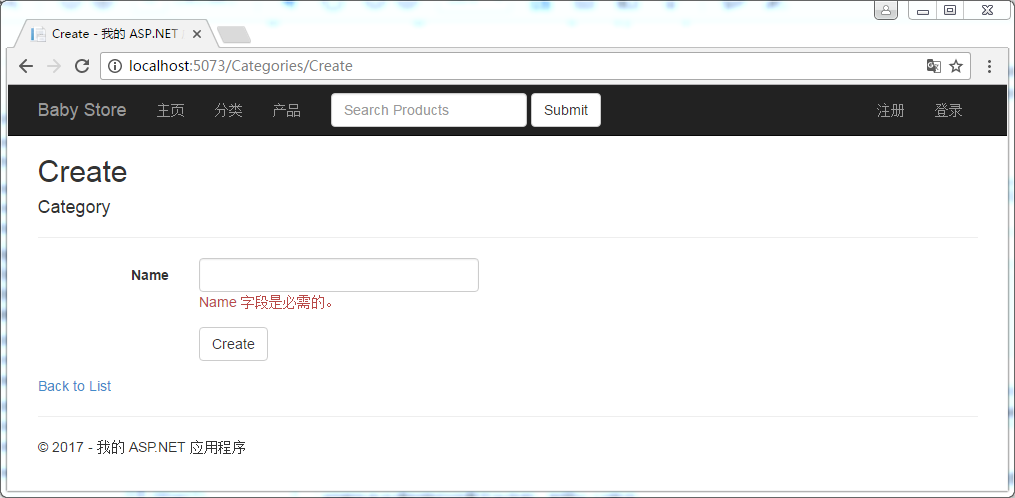The height and width of the screenshot is (498, 1015).
Task: Minimize the browser window
Action: pos(923,10)
